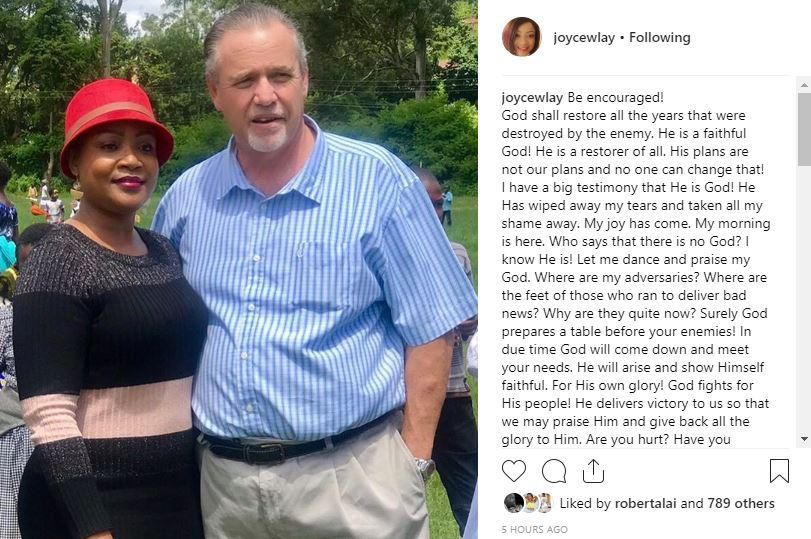Image resolution: width=811 pixels, height=539 pixels.
Task: Open the joycewlay profile picture
Action: (x=521, y=37)
